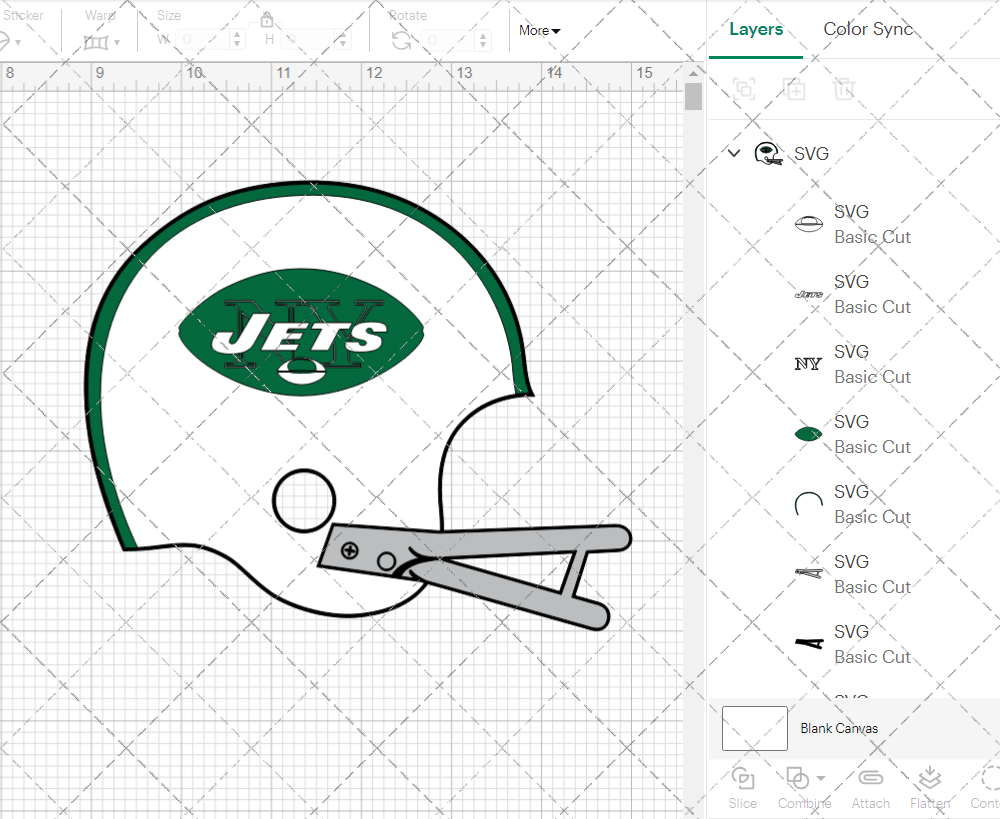This screenshot has height=819, width=1000.
Task: Click the JETS logo on the helmet
Action: 301,332
